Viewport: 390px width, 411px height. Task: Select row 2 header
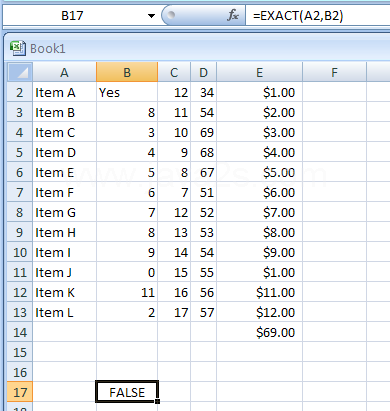pyautogui.click(x=20, y=92)
